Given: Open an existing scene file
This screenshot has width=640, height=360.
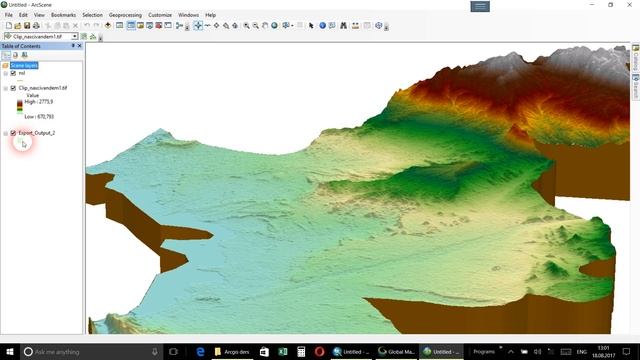Looking at the screenshot, I should 18,26.
